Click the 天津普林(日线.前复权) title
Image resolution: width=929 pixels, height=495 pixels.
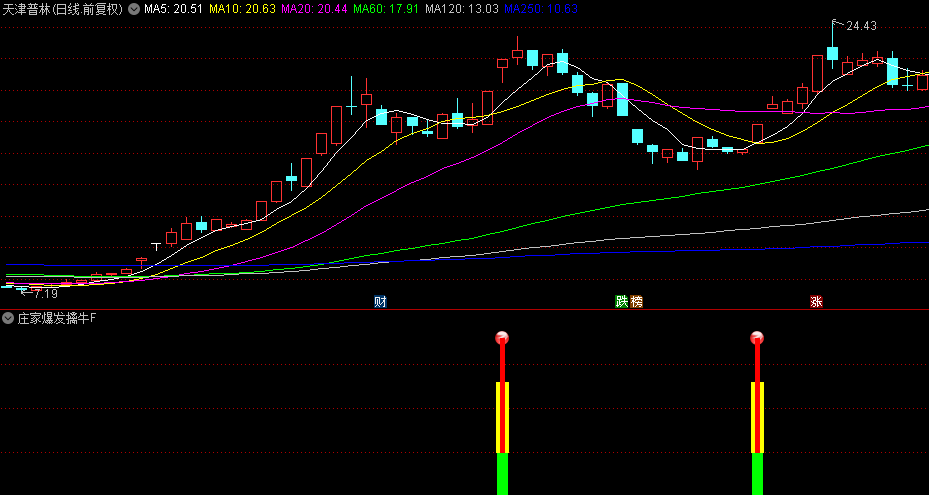tap(63, 9)
